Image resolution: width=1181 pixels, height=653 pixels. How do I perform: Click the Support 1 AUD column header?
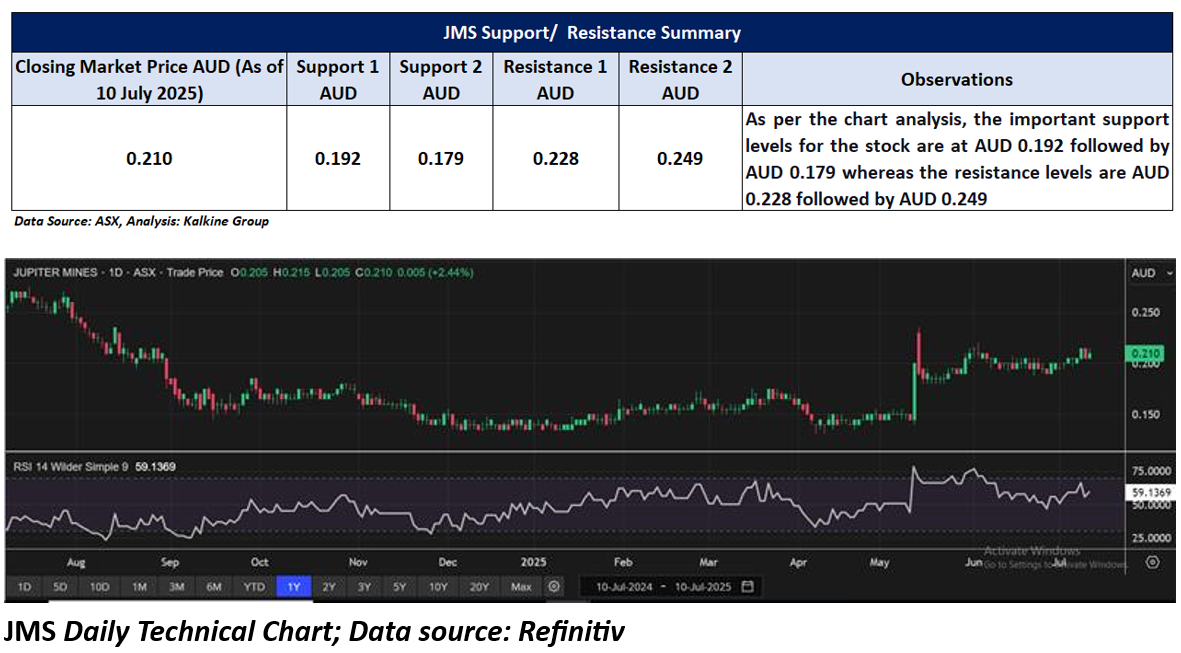(338, 79)
